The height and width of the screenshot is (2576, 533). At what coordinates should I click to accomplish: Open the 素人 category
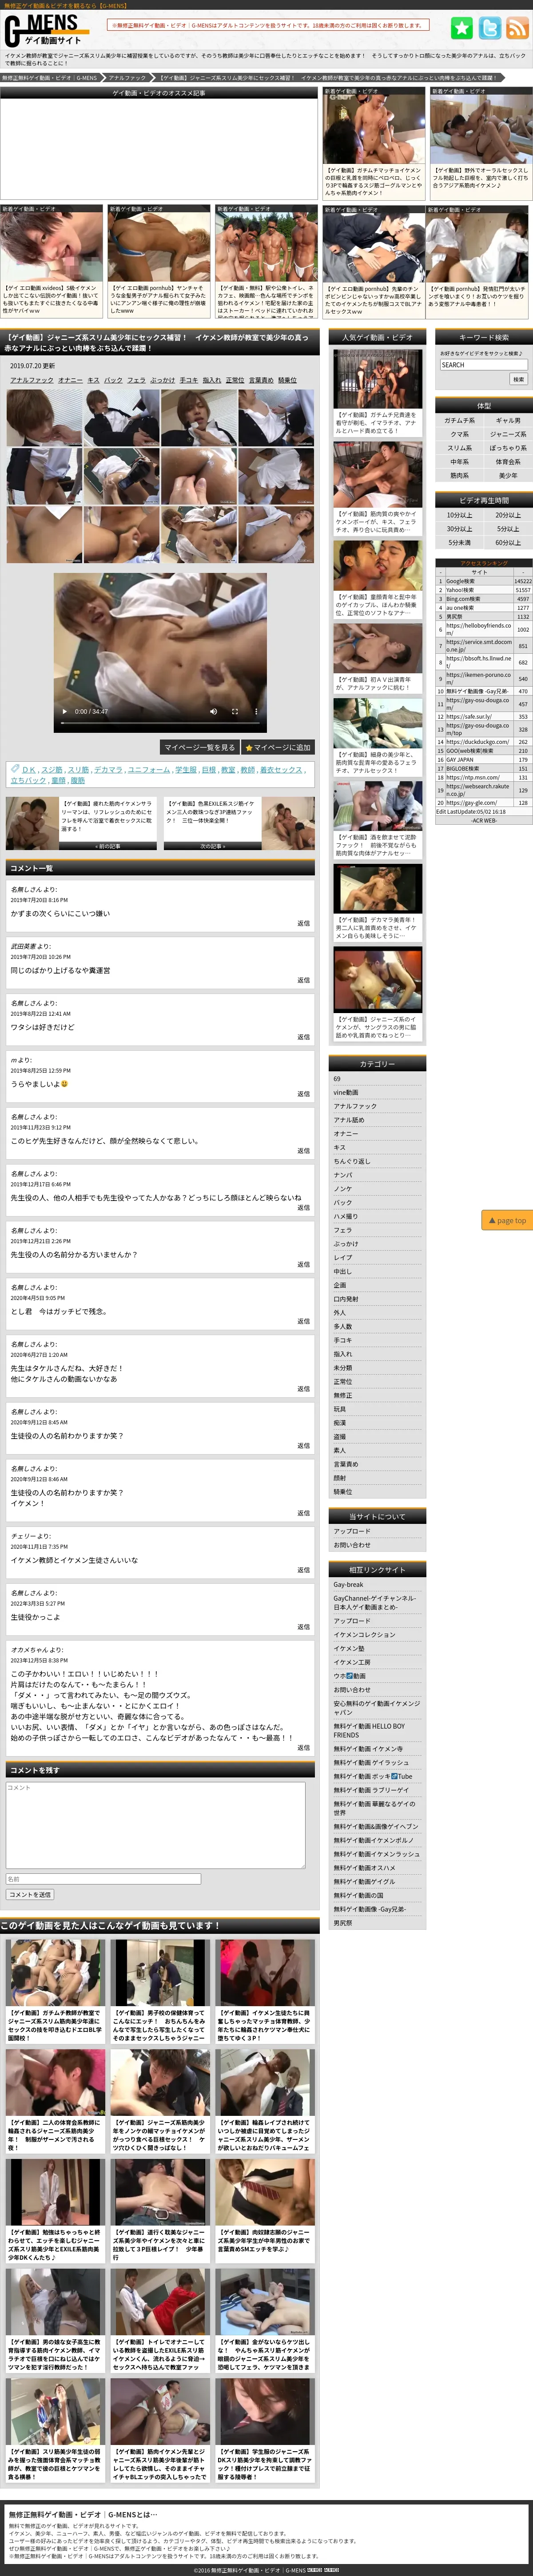coord(340,1450)
